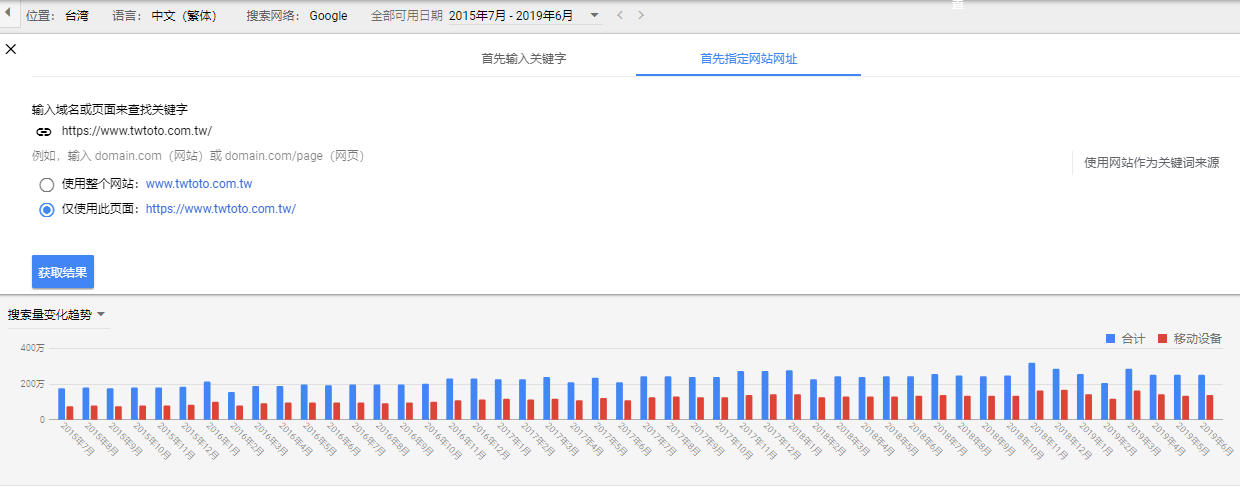The height and width of the screenshot is (488, 1240).
Task: Switch to the 首先输入关键字 tab
Action: 523,59
